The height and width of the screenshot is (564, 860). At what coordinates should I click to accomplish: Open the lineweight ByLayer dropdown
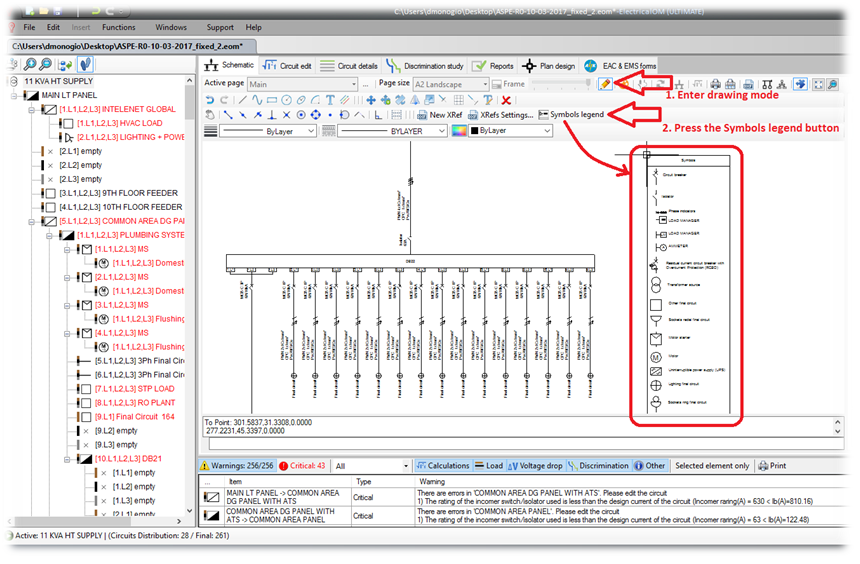(x=268, y=132)
